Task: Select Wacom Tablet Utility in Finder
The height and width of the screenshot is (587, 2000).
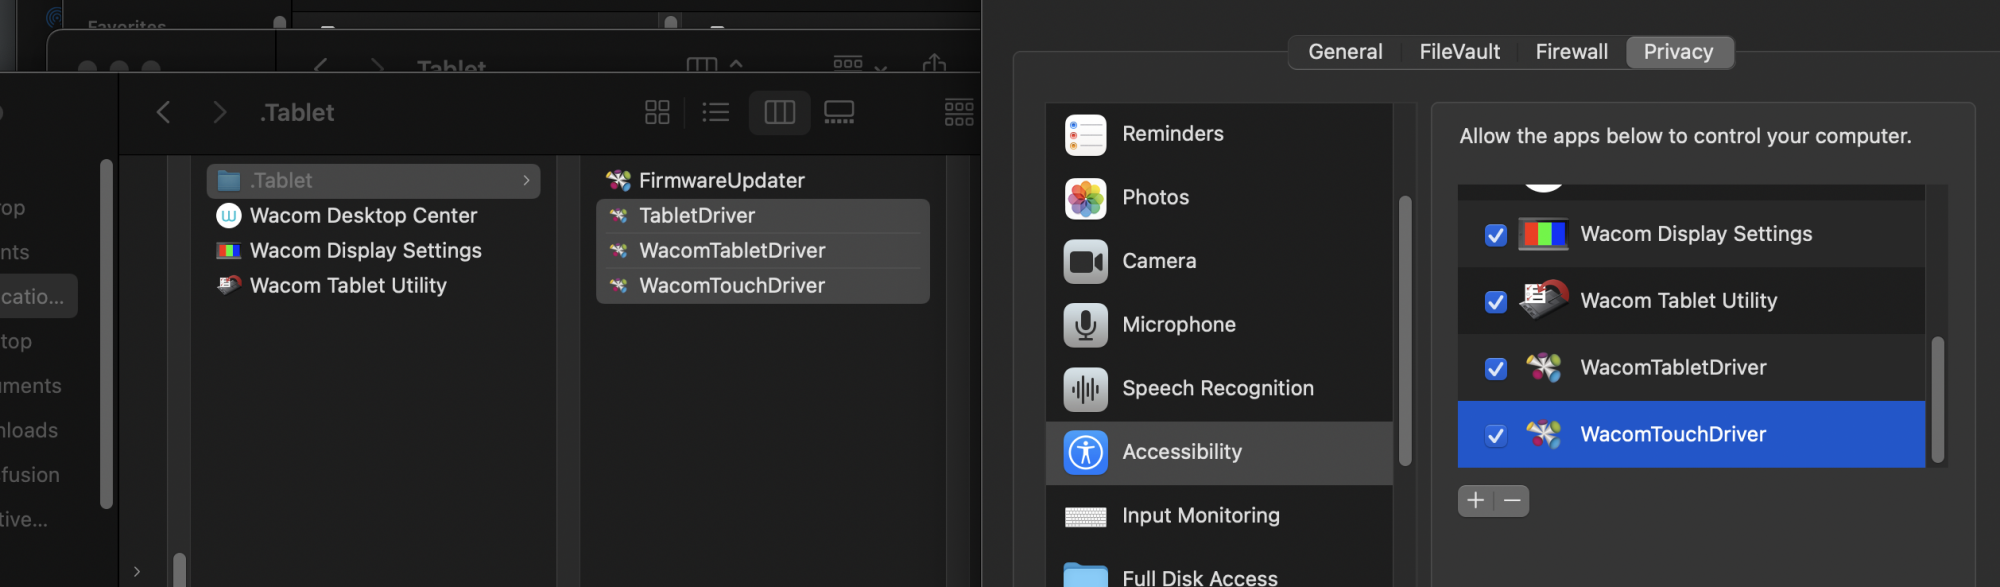Action: coord(332,286)
